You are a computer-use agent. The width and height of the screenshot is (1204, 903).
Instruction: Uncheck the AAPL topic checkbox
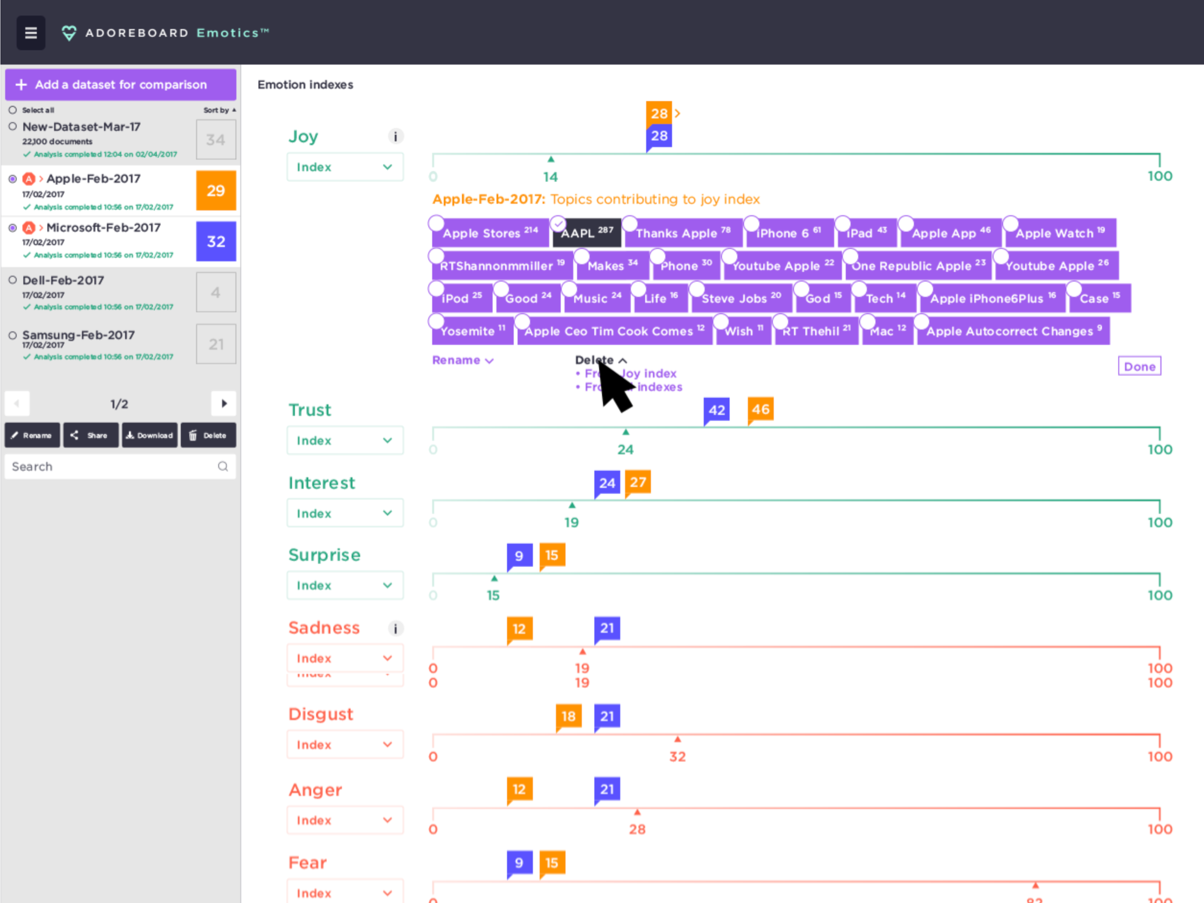pos(559,224)
